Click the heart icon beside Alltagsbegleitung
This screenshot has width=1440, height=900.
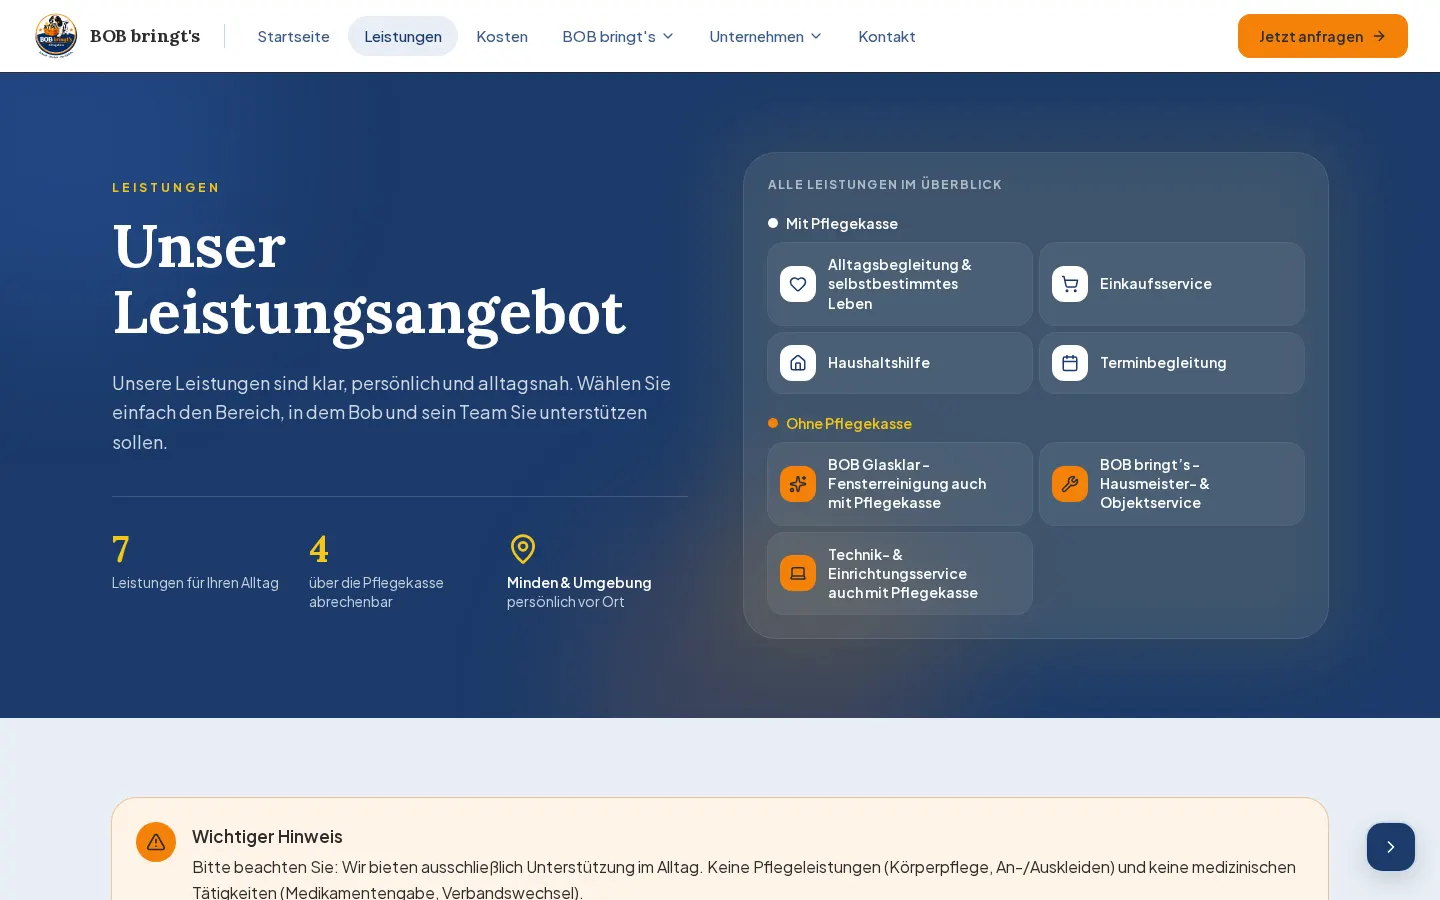(798, 284)
